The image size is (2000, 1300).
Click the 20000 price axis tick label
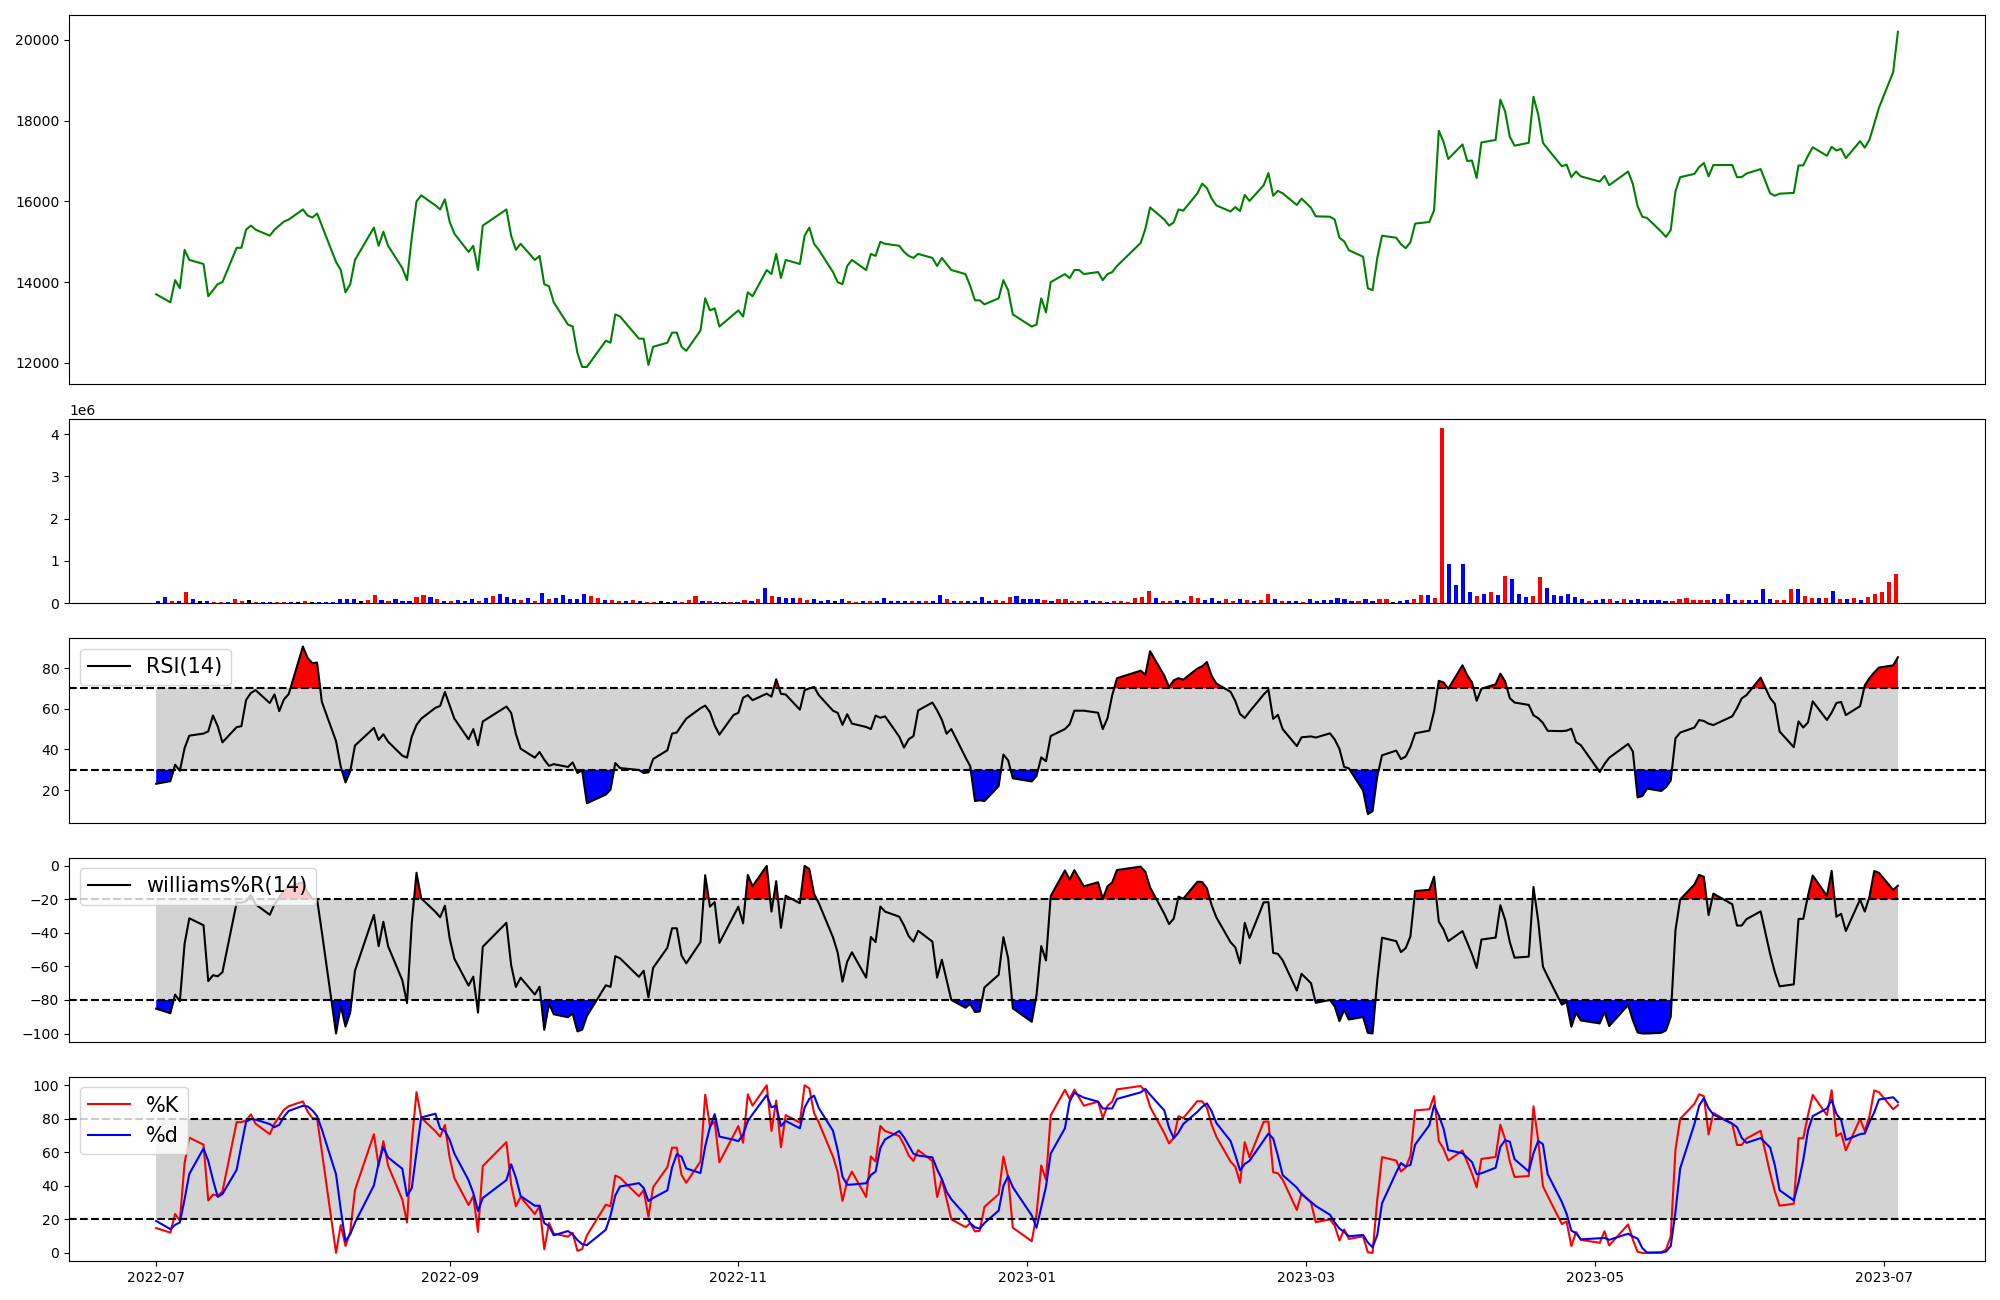pyautogui.click(x=37, y=40)
